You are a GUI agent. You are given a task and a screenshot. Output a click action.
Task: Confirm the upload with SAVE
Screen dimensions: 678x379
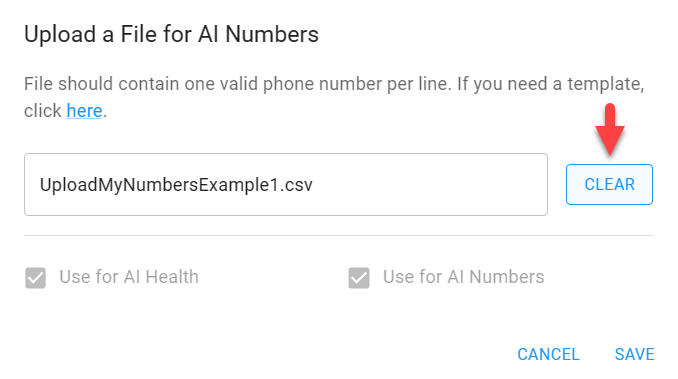pyautogui.click(x=634, y=354)
